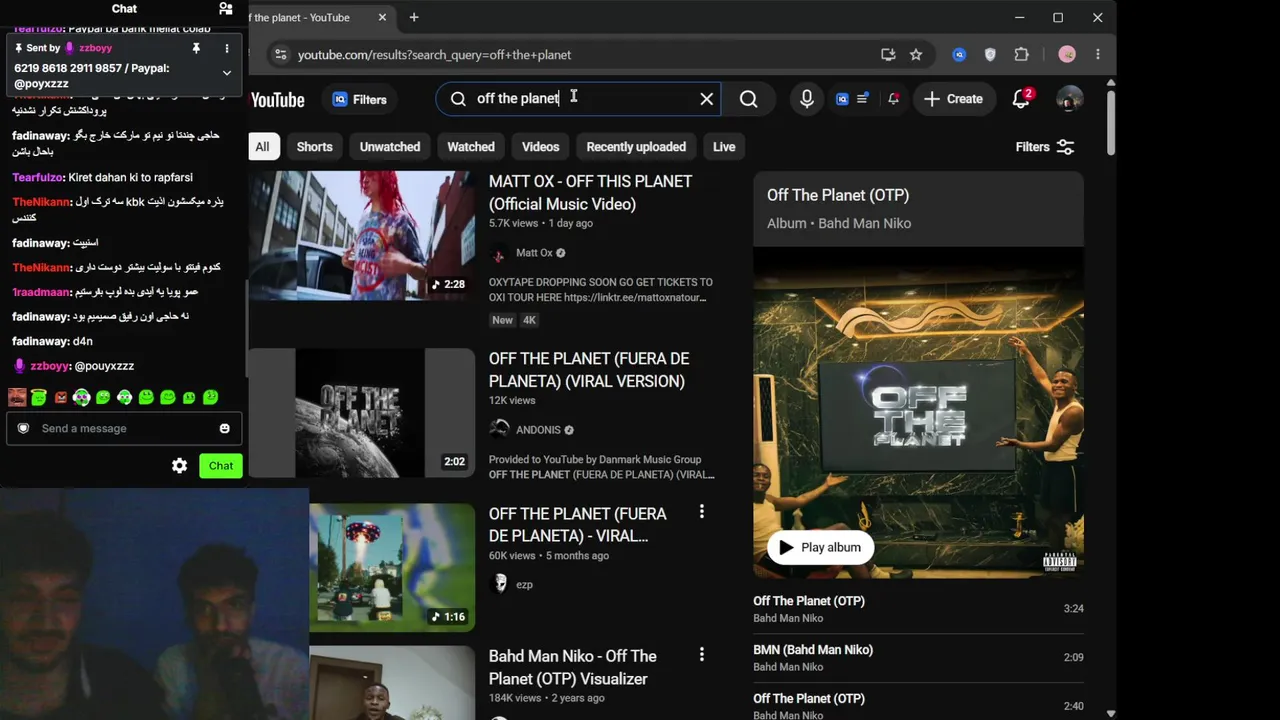Open zzboyy username in pinned message
Screen dimensions: 1280x720
95,48
